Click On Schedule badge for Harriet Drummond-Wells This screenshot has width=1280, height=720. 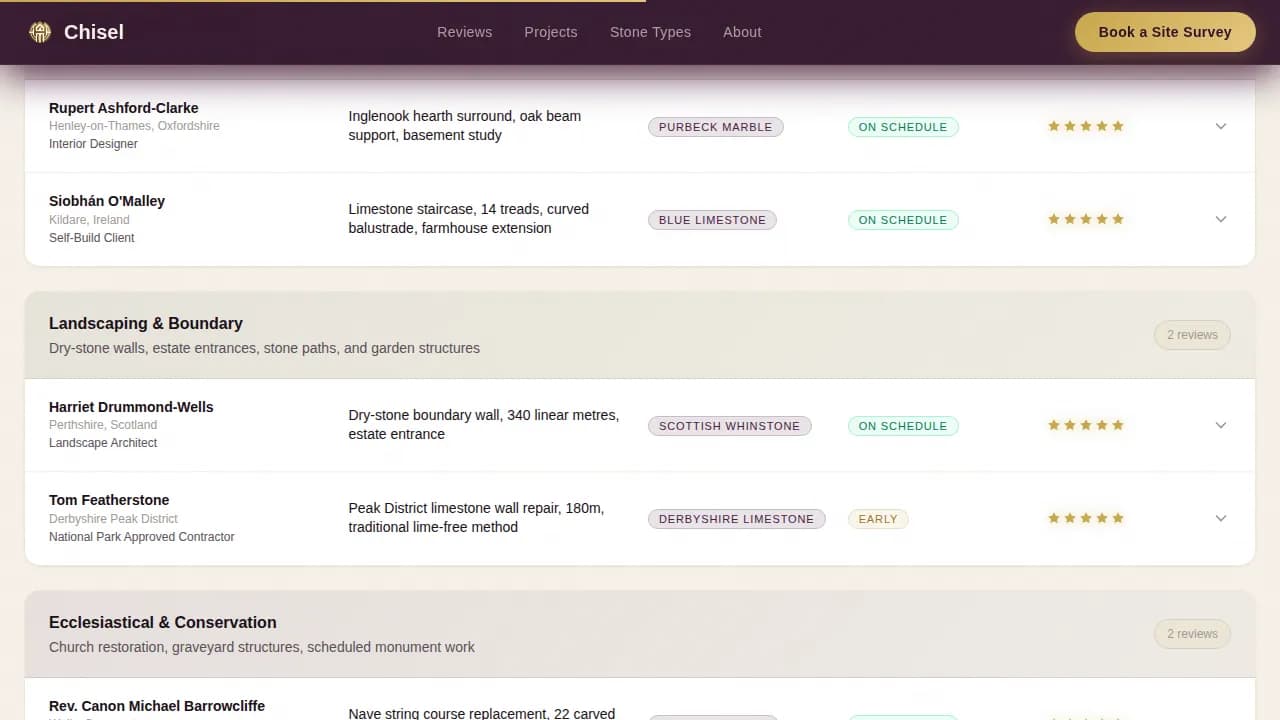click(x=903, y=426)
